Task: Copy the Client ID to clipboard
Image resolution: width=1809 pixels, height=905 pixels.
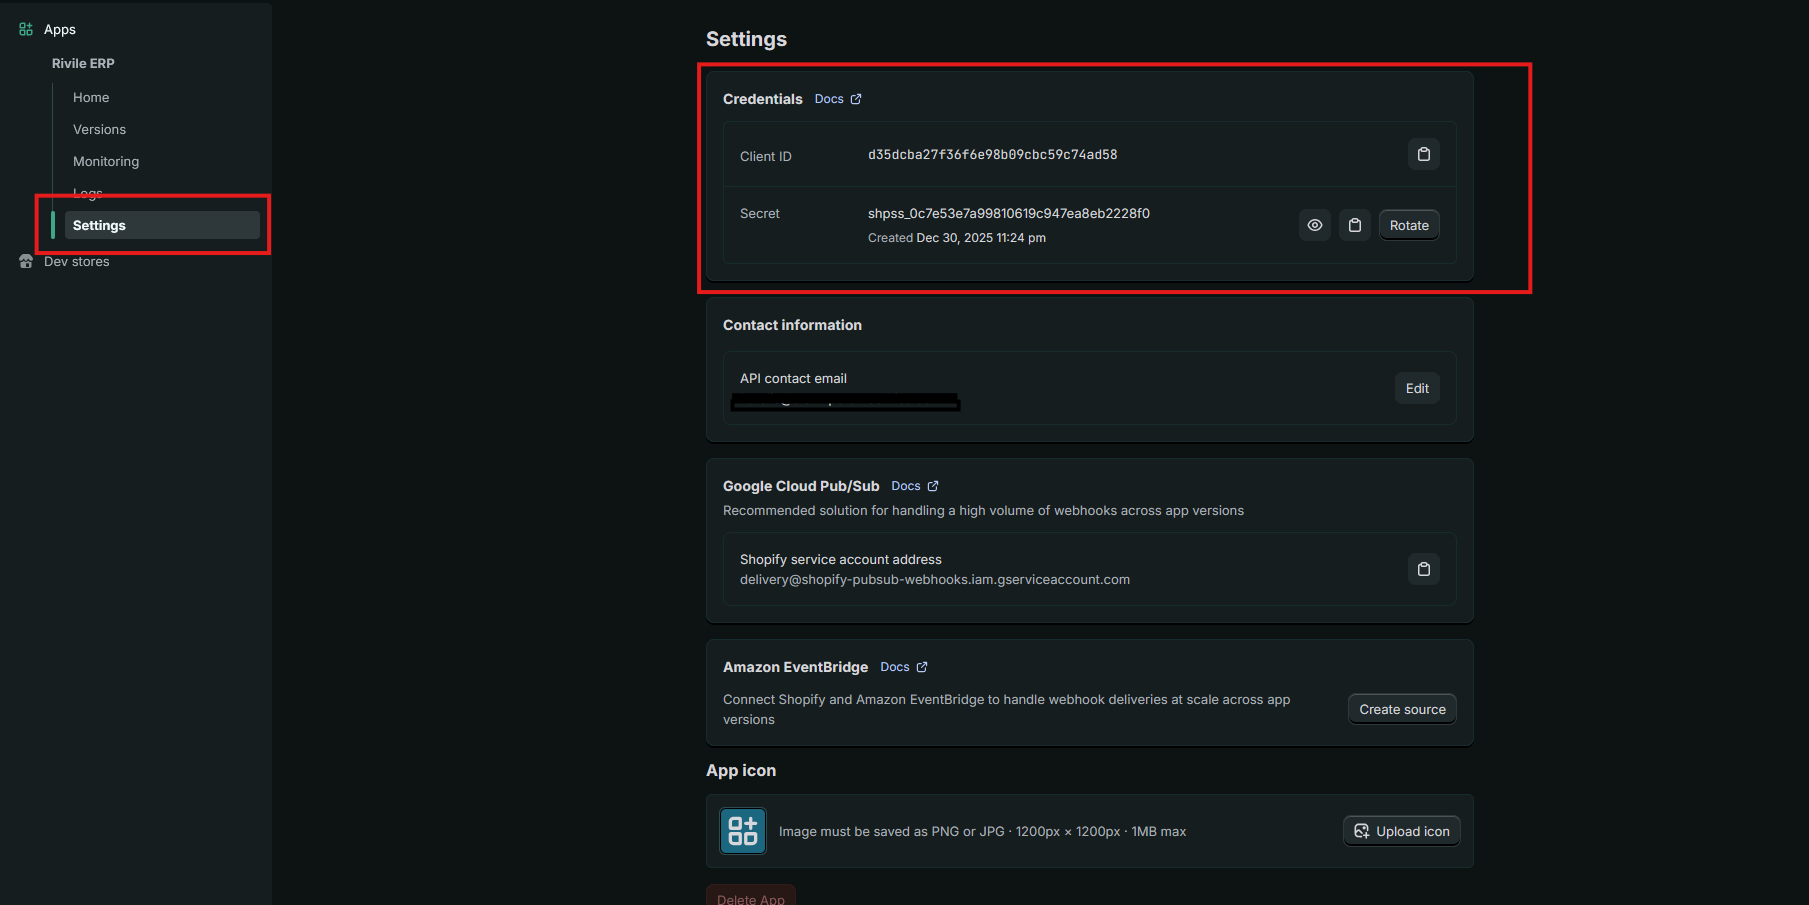Action: click(1424, 155)
